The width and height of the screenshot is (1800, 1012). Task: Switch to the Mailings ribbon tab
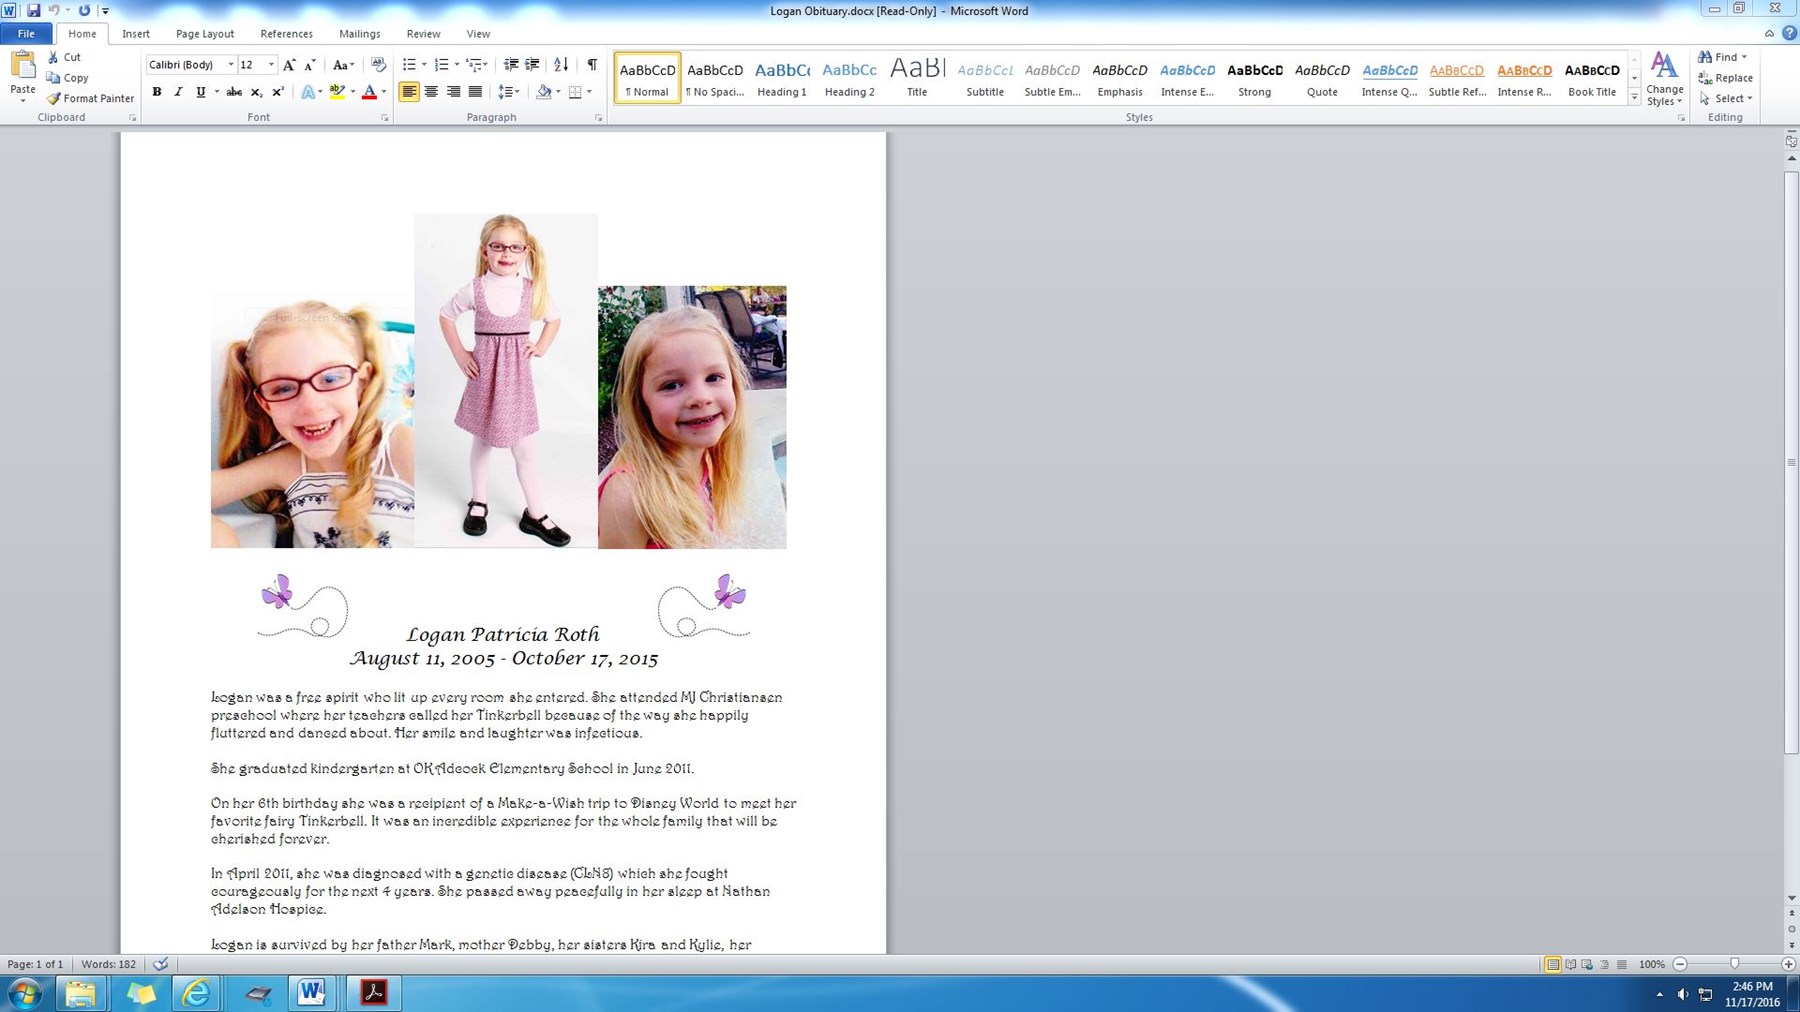point(359,33)
